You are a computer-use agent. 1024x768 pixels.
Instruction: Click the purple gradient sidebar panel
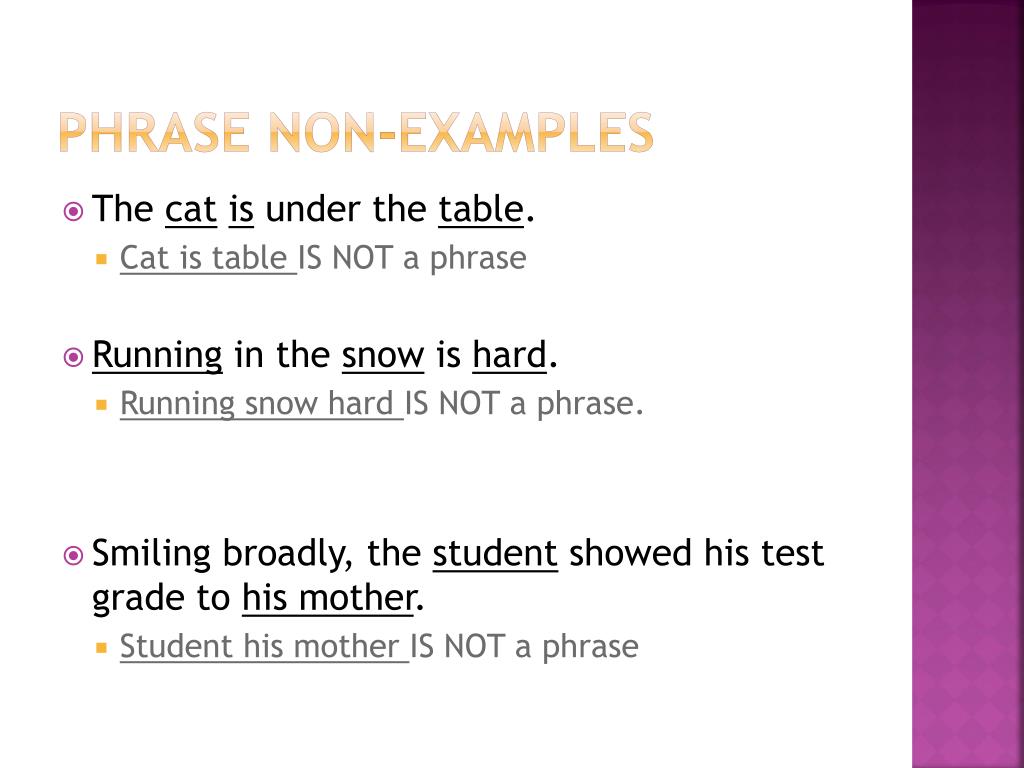click(968, 384)
